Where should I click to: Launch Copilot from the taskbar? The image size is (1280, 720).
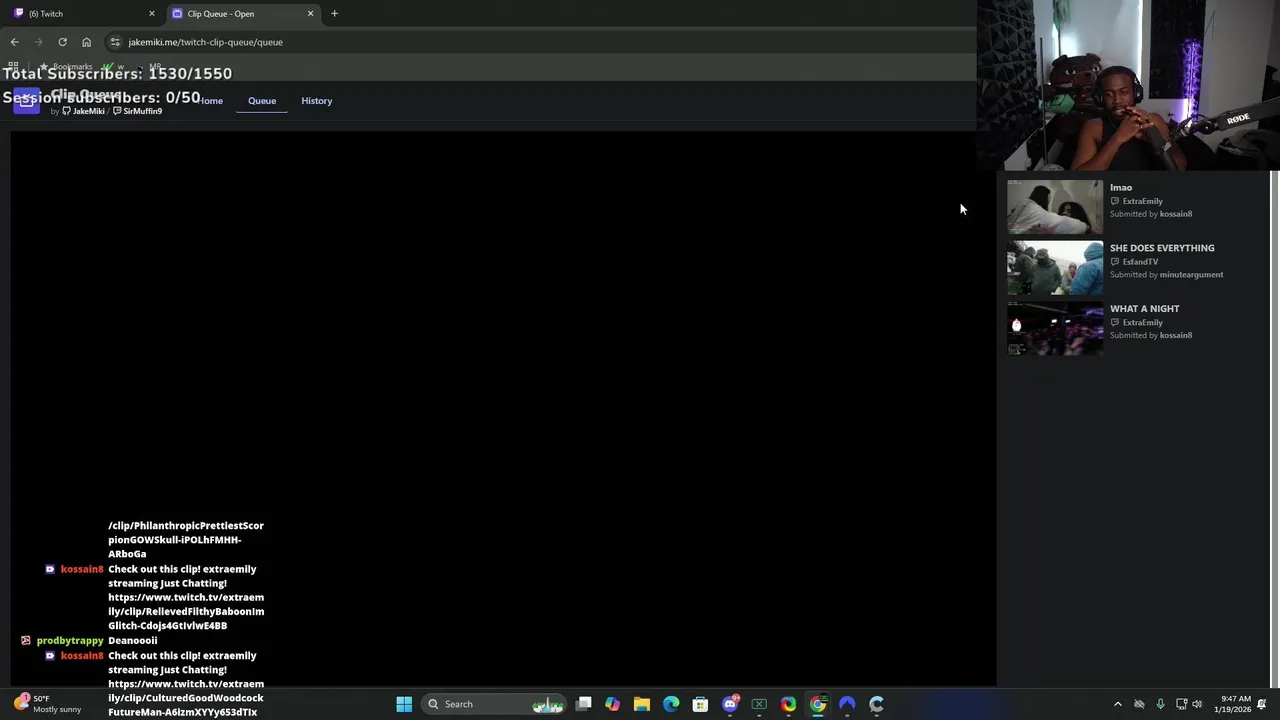(613, 704)
